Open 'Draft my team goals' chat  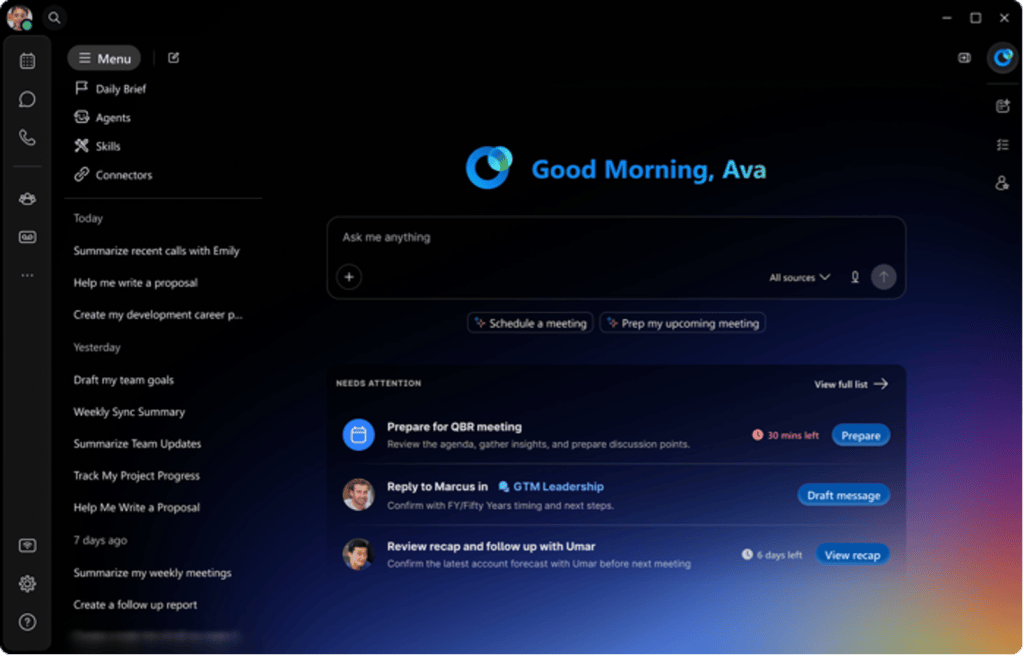coord(123,380)
